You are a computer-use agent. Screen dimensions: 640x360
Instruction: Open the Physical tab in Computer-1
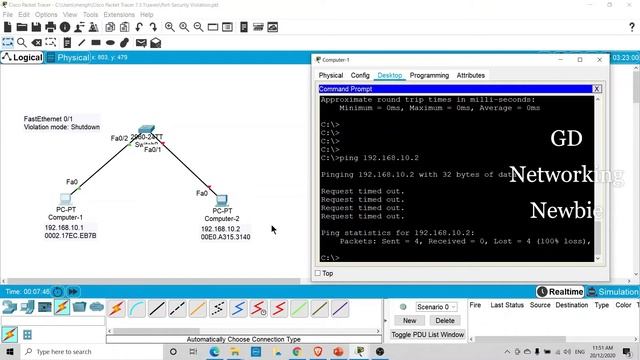(x=331, y=76)
